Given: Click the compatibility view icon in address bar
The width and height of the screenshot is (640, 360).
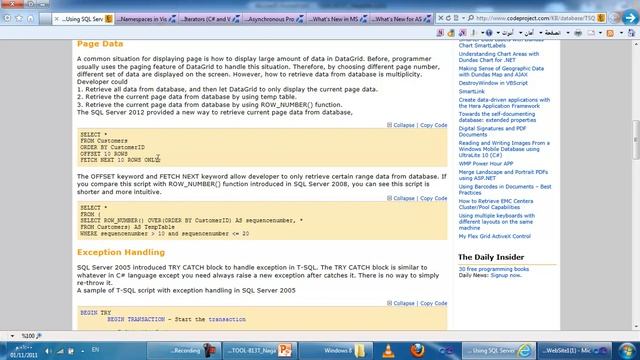Looking at the screenshot, I should pos(456,18).
